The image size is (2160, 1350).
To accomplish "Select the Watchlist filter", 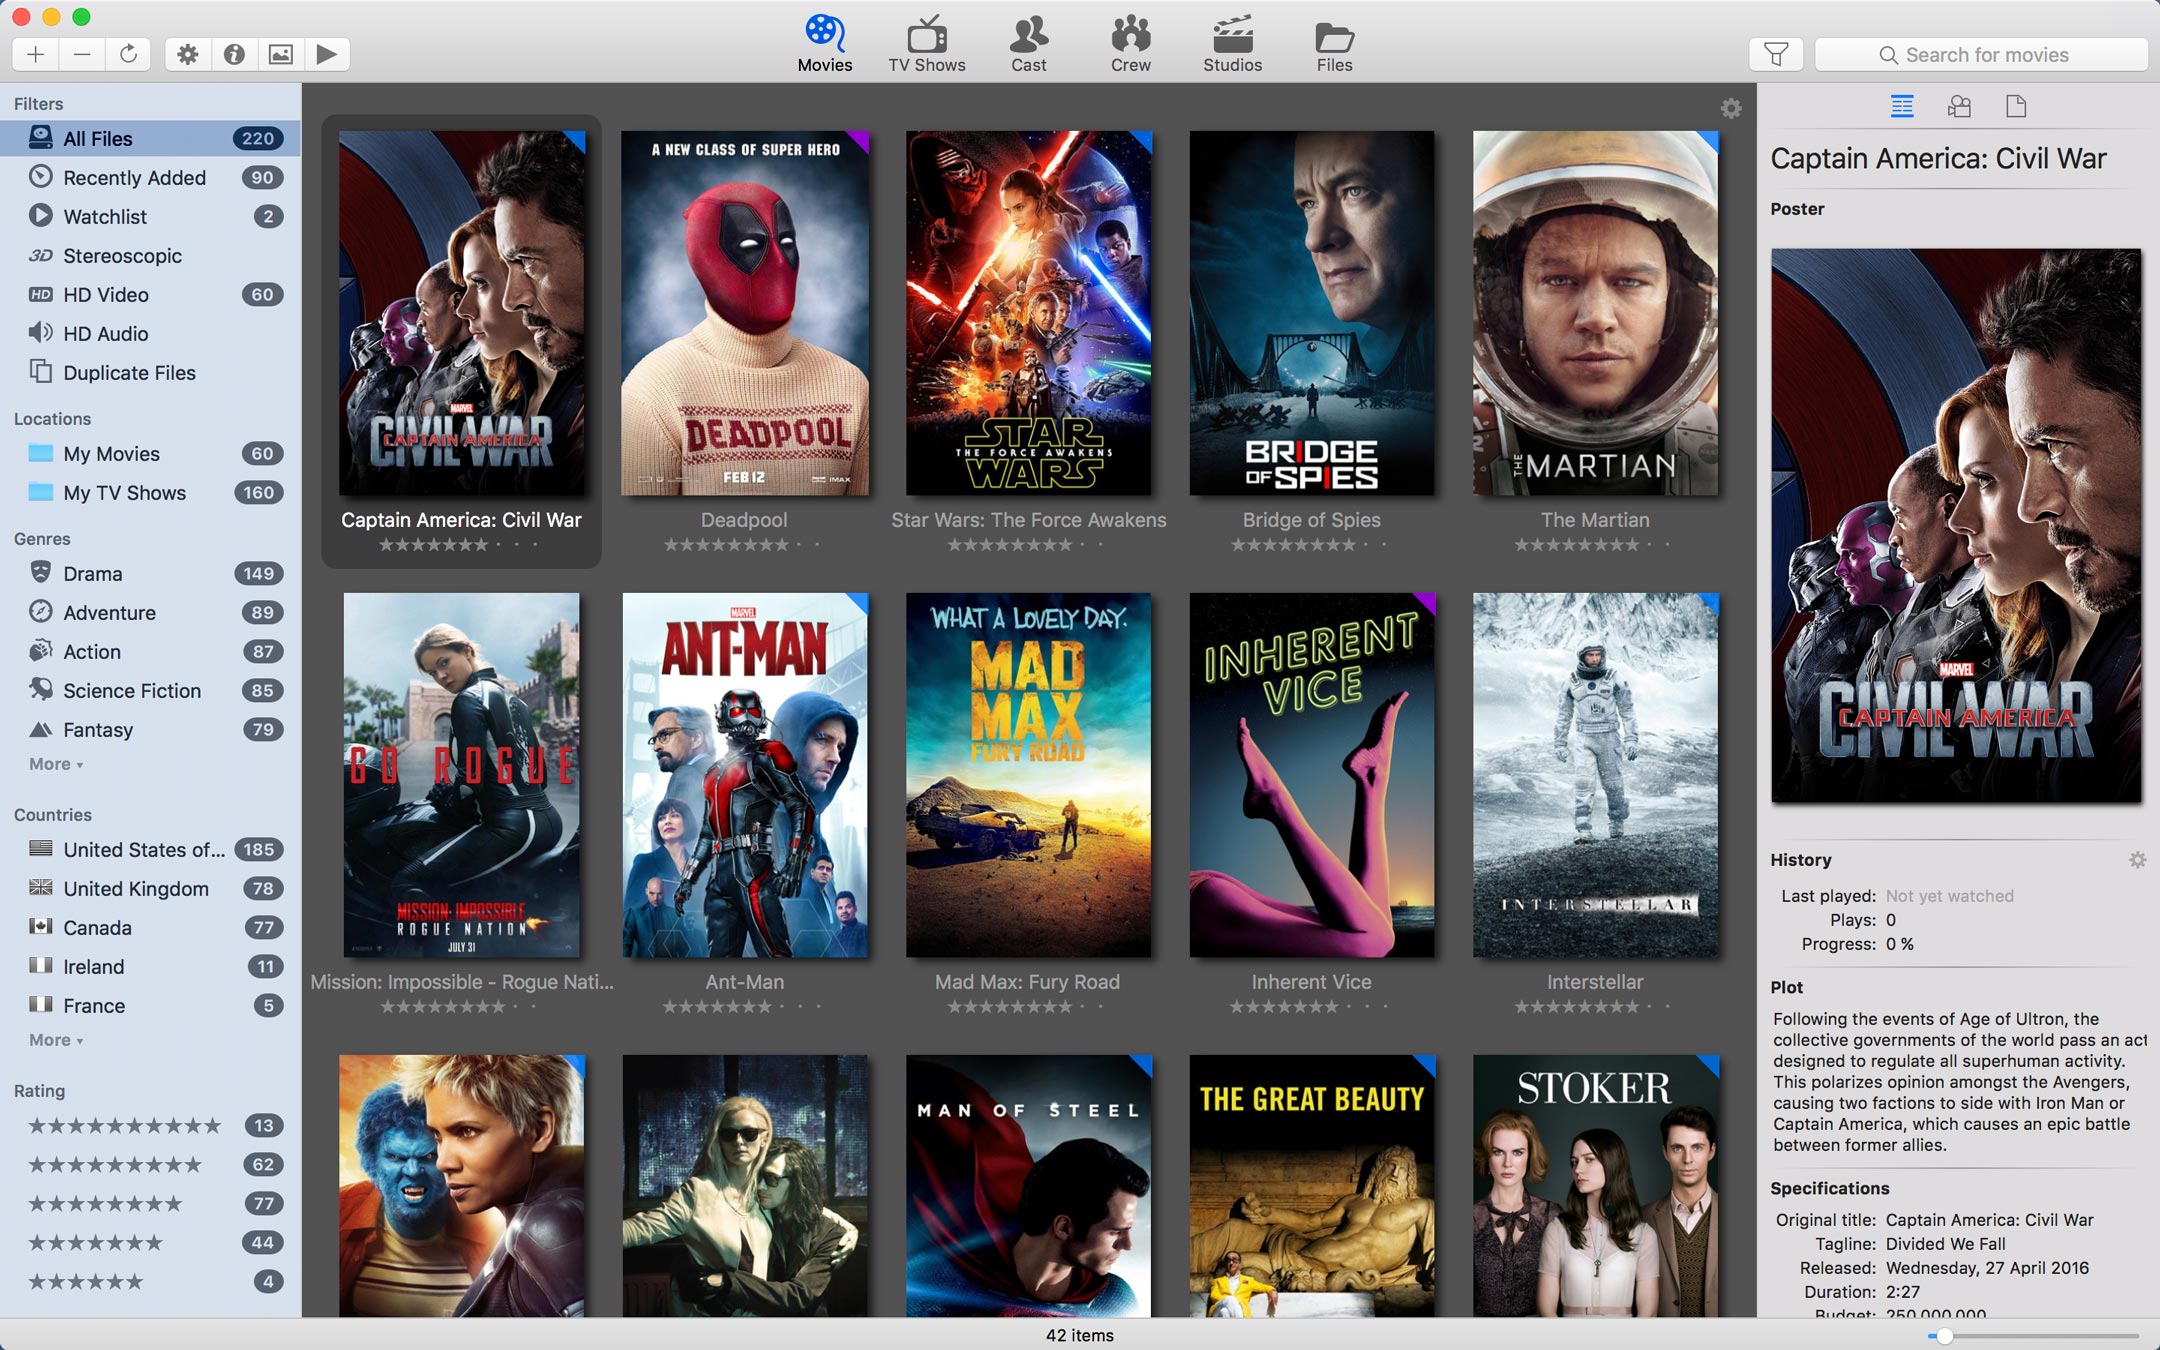I will coord(150,216).
